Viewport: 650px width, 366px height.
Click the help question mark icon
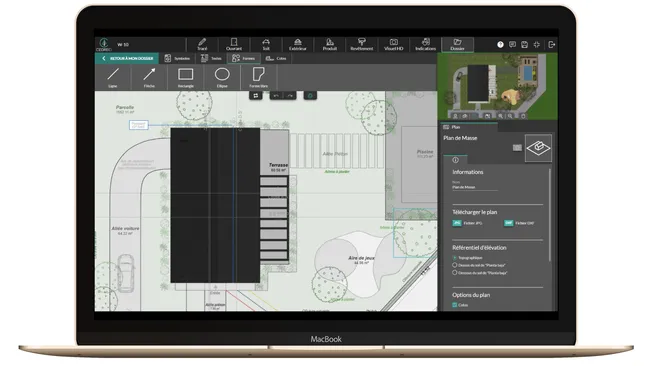pos(500,44)
